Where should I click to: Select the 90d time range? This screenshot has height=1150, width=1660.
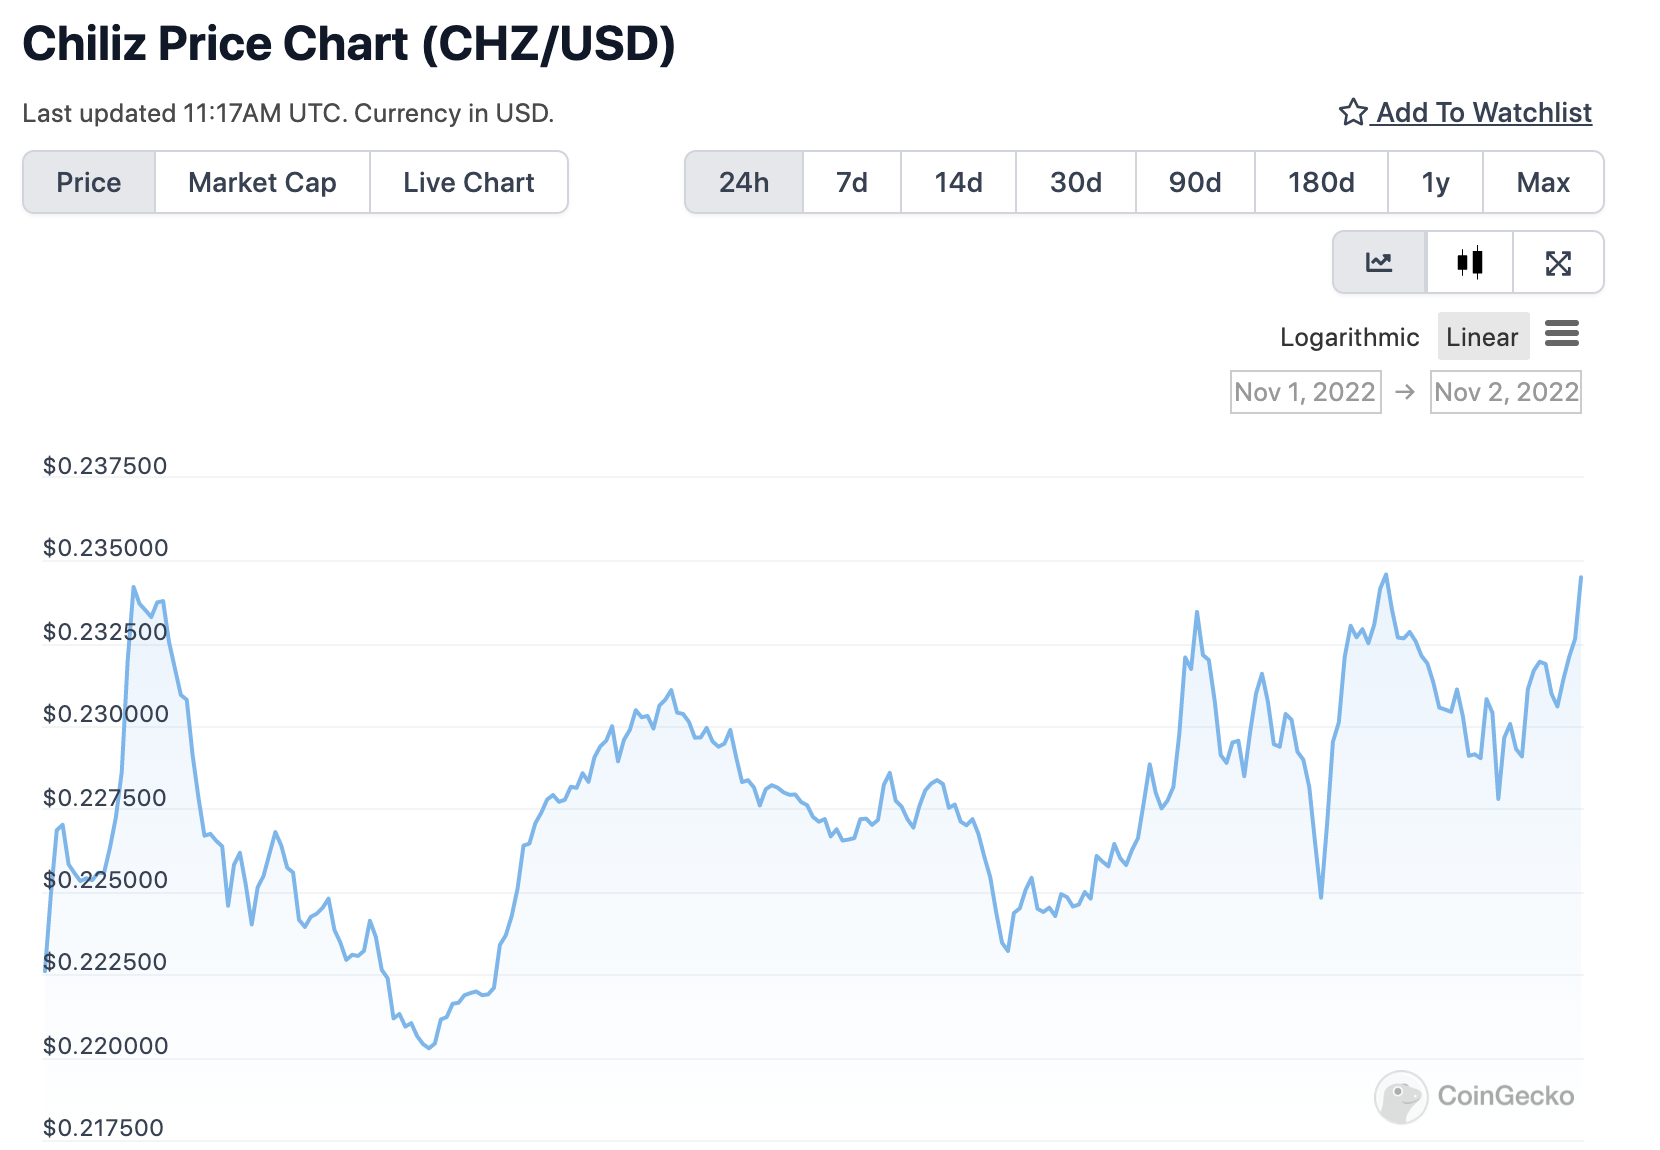[x=1195, y=182]
